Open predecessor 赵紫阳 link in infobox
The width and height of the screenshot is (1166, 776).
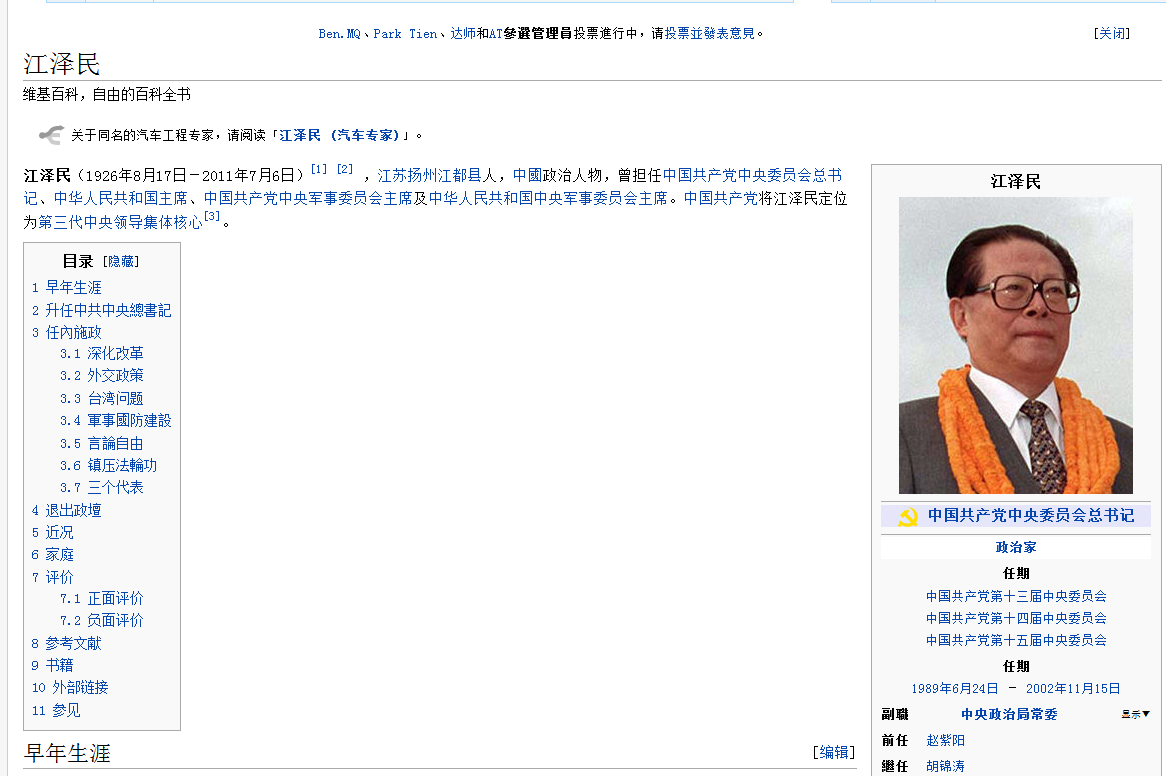945,740
